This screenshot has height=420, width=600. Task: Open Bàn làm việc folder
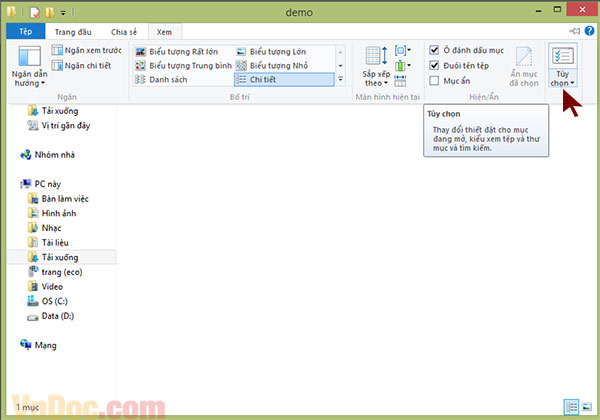point(58,199)
